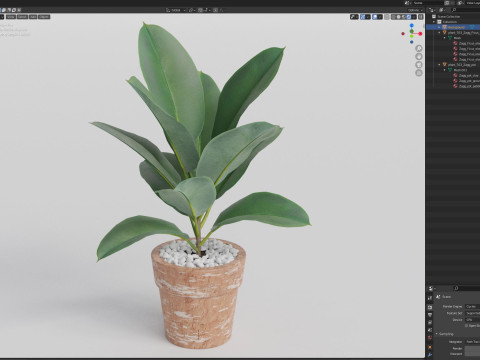The width and height of the screenshot is (480, 360).
Task: Open the View Layer browse icon
Action: [x=460, y=3]
